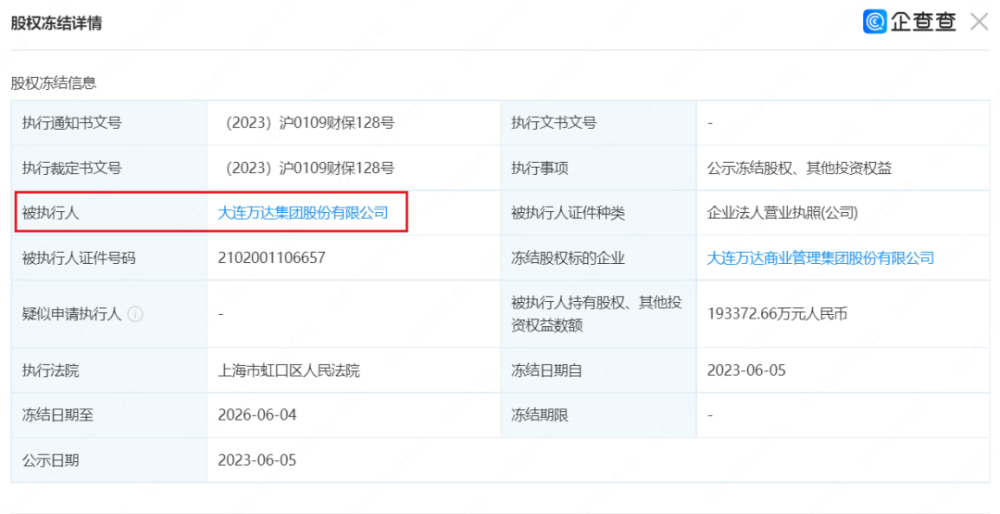Click the 冻结日期至 value 2026-06-04
The width and height of the screenshot is (1000, 514).
pos(257,415)
